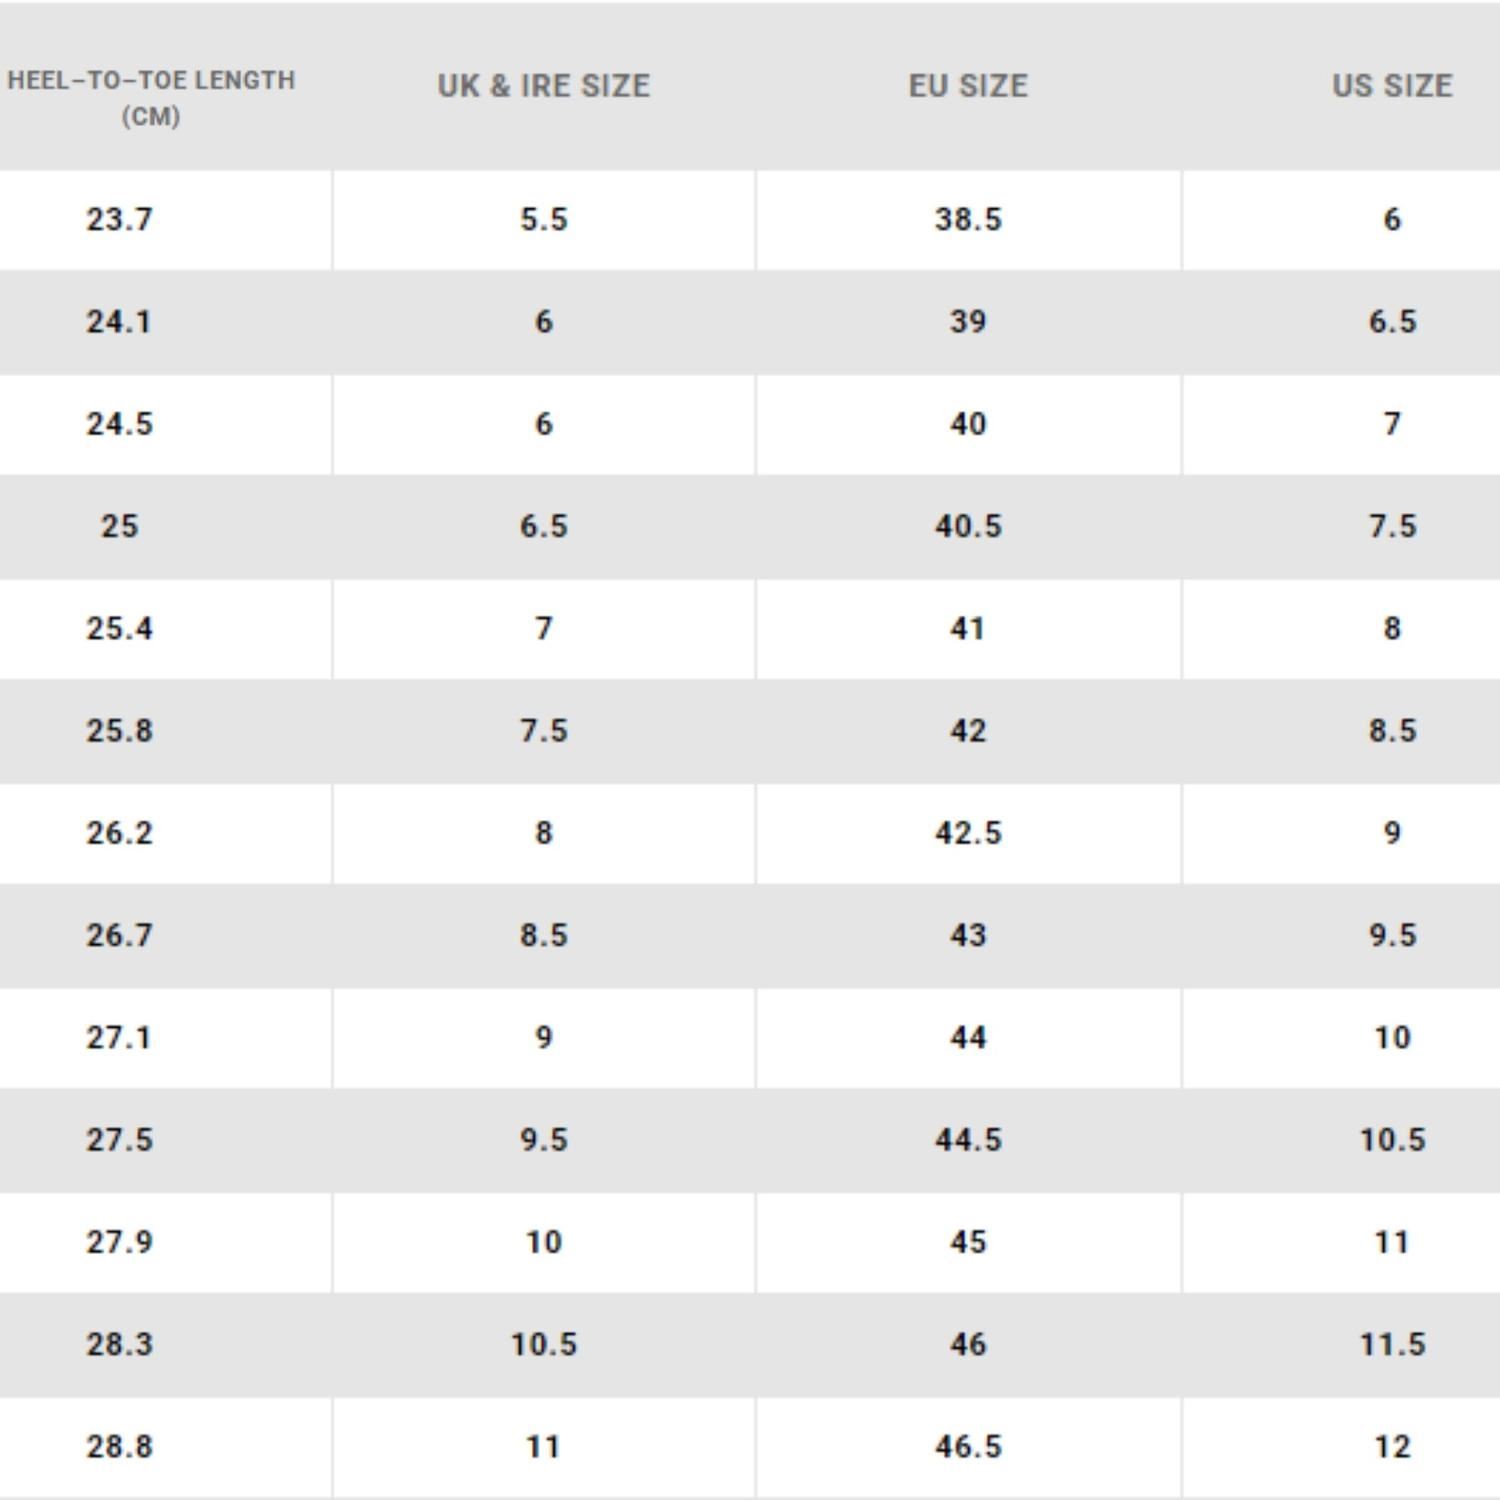Viewport: 1500px width, 1500px height.
Task: Click the EU size 39 cell
Action: [x=967, y=322]
